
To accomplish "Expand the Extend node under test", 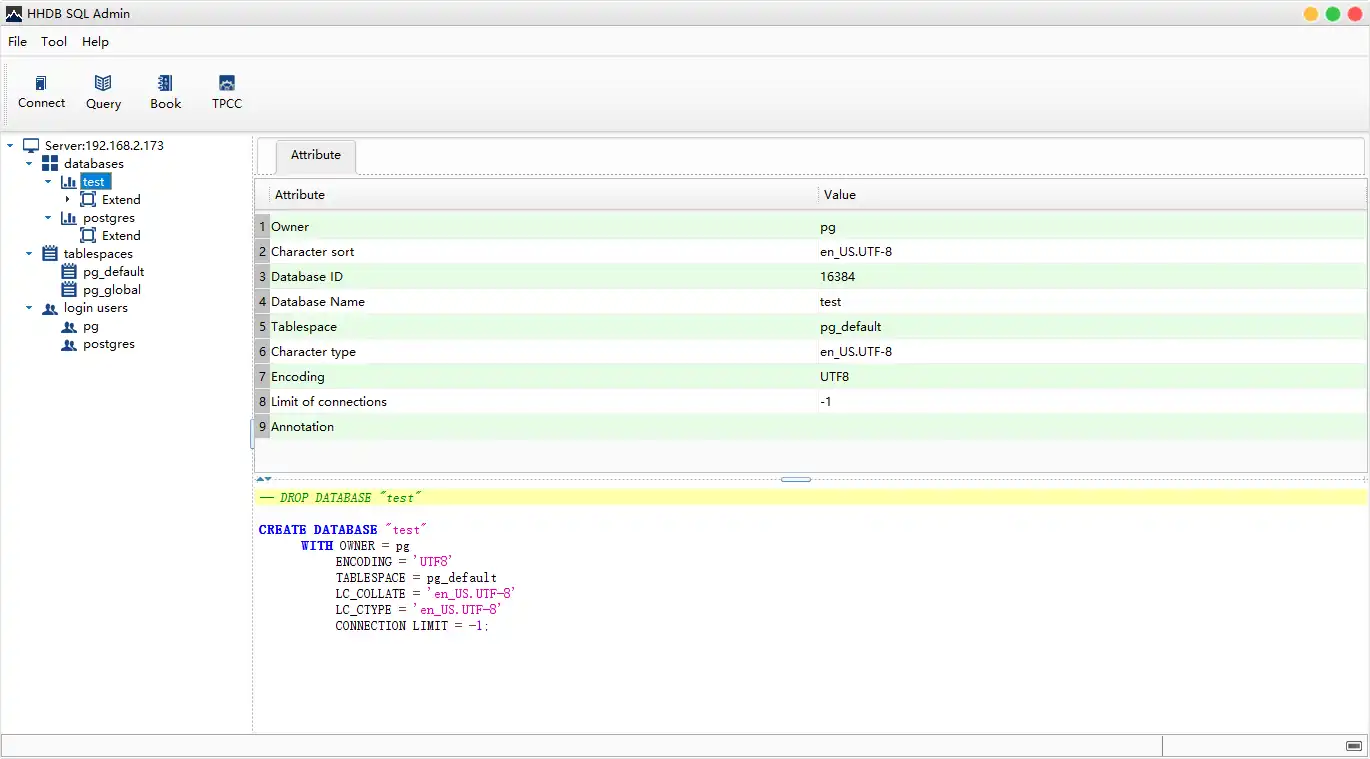I will (67, 200).
